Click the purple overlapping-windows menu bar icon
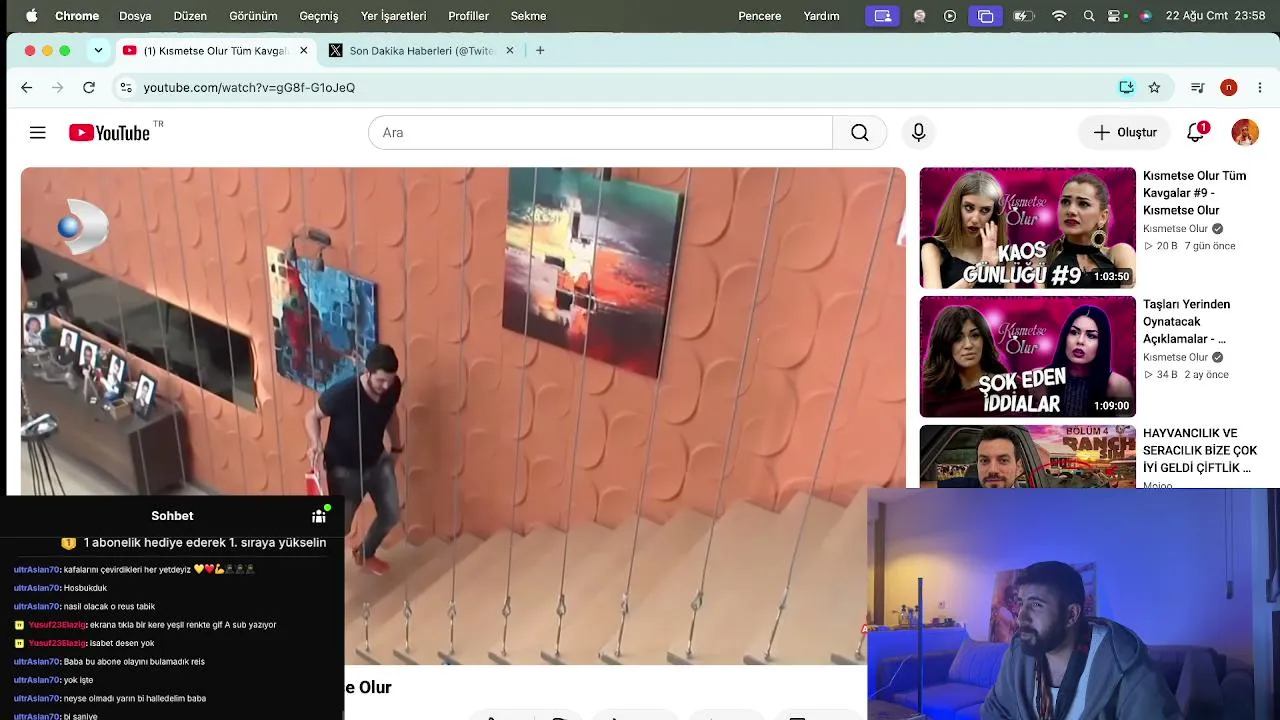The width and height of the screenshot is (1280, 720). click(985, 16)
